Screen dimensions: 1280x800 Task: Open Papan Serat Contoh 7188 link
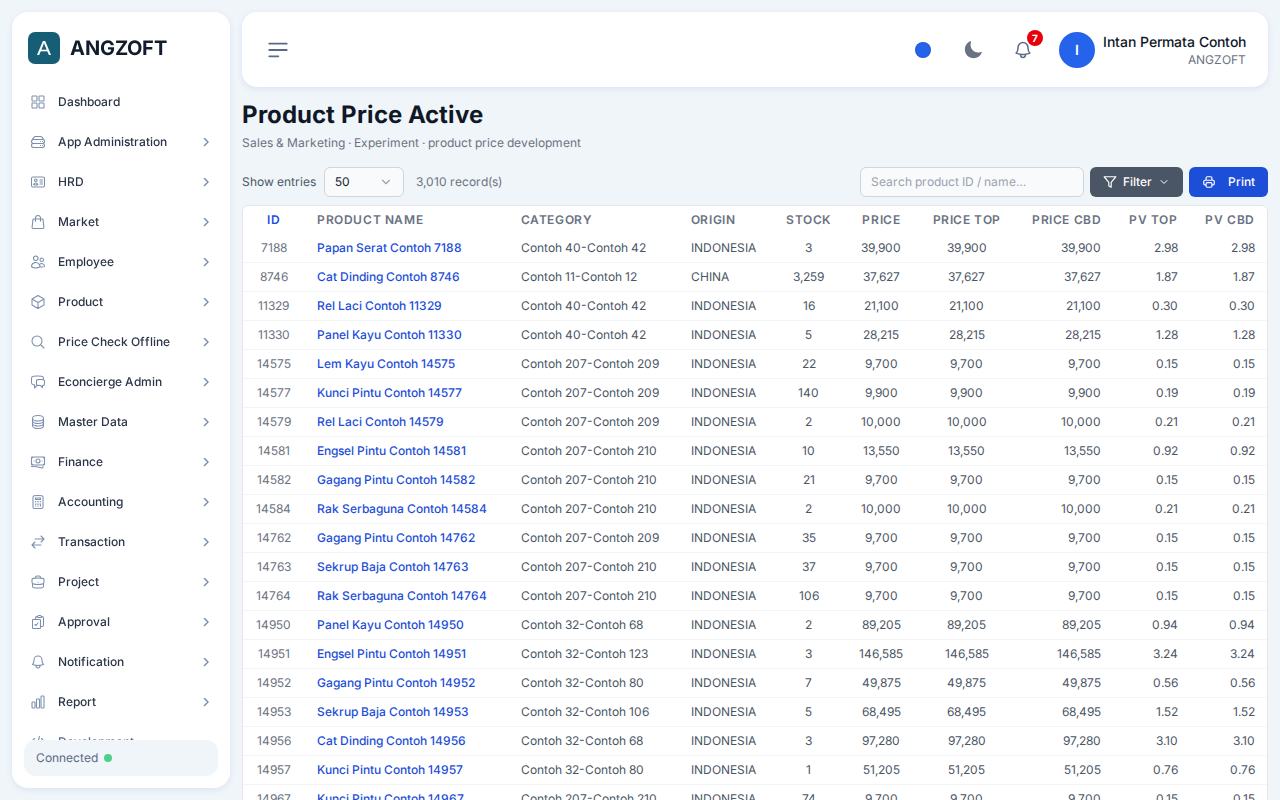pos(389,248)
